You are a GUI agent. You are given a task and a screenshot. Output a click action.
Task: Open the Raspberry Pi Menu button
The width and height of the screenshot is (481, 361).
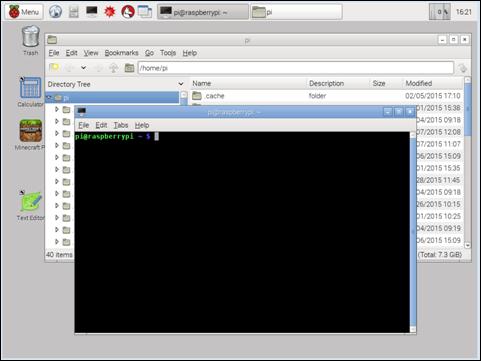click(x=24, y=12)
